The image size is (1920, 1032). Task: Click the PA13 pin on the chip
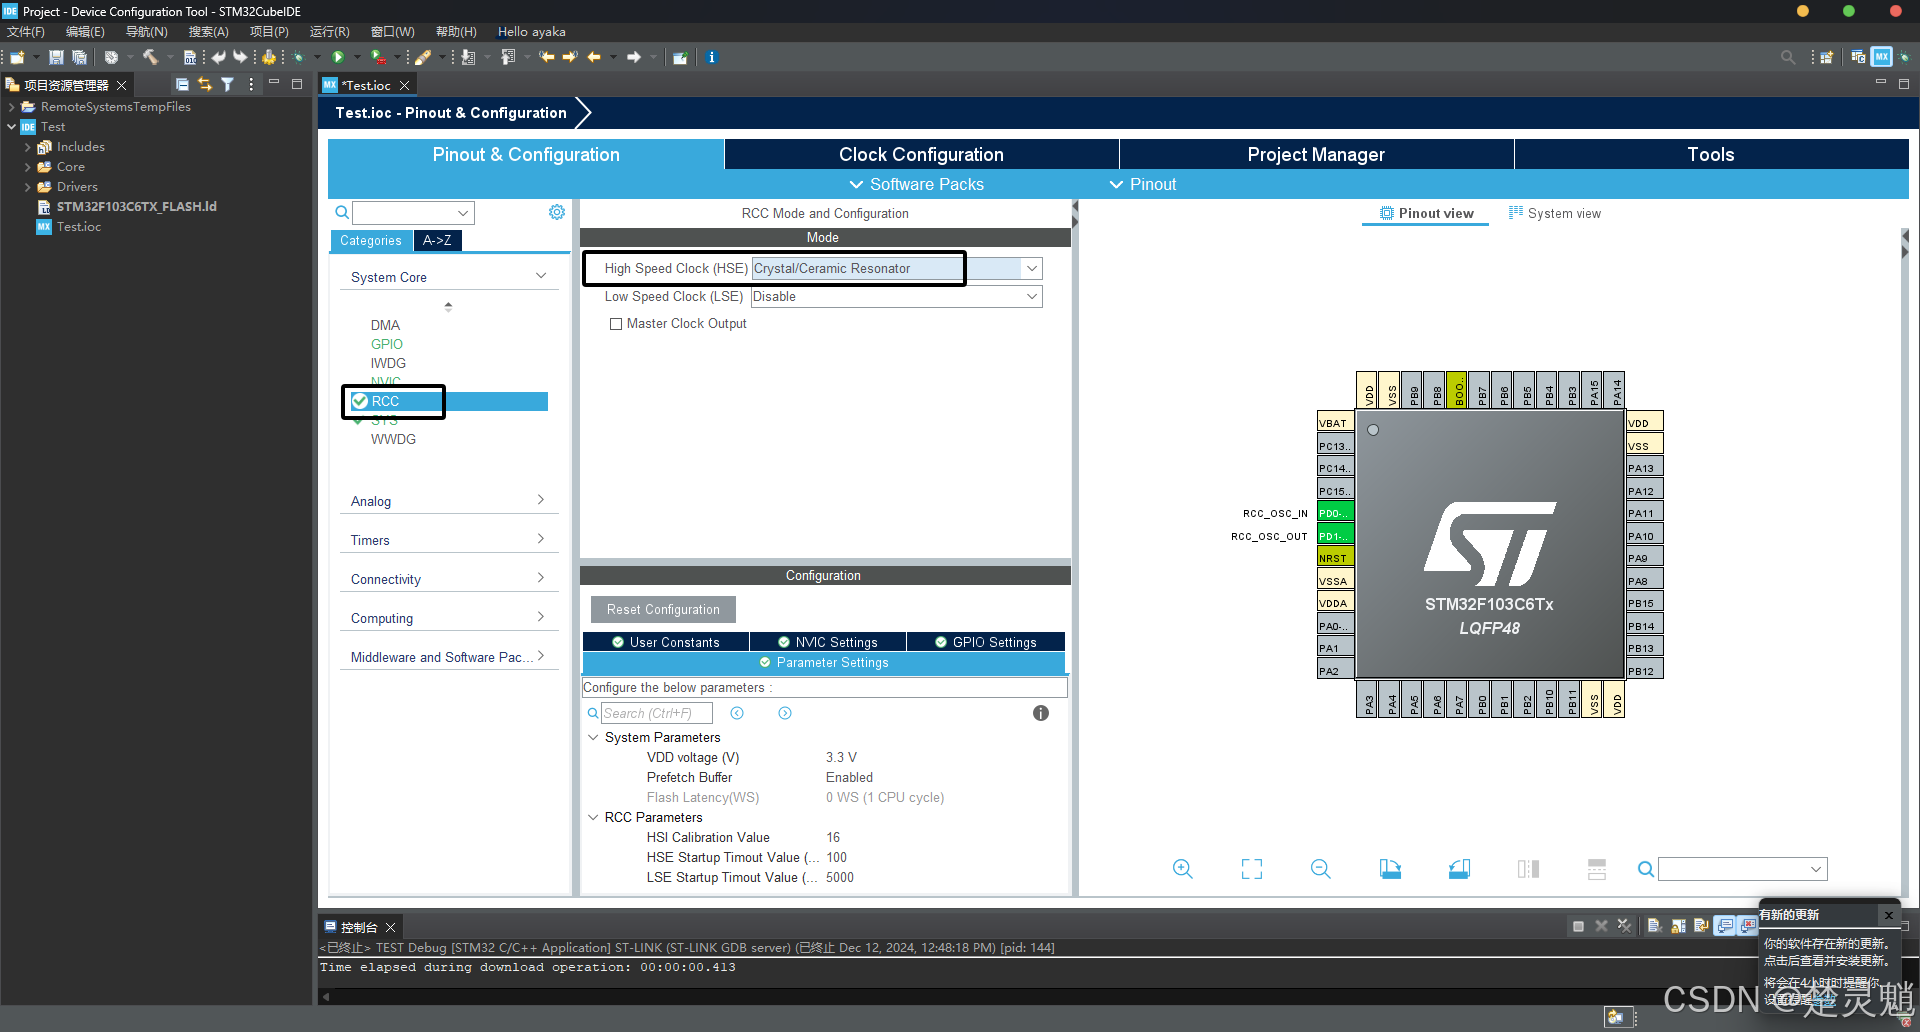point(1644,468)
